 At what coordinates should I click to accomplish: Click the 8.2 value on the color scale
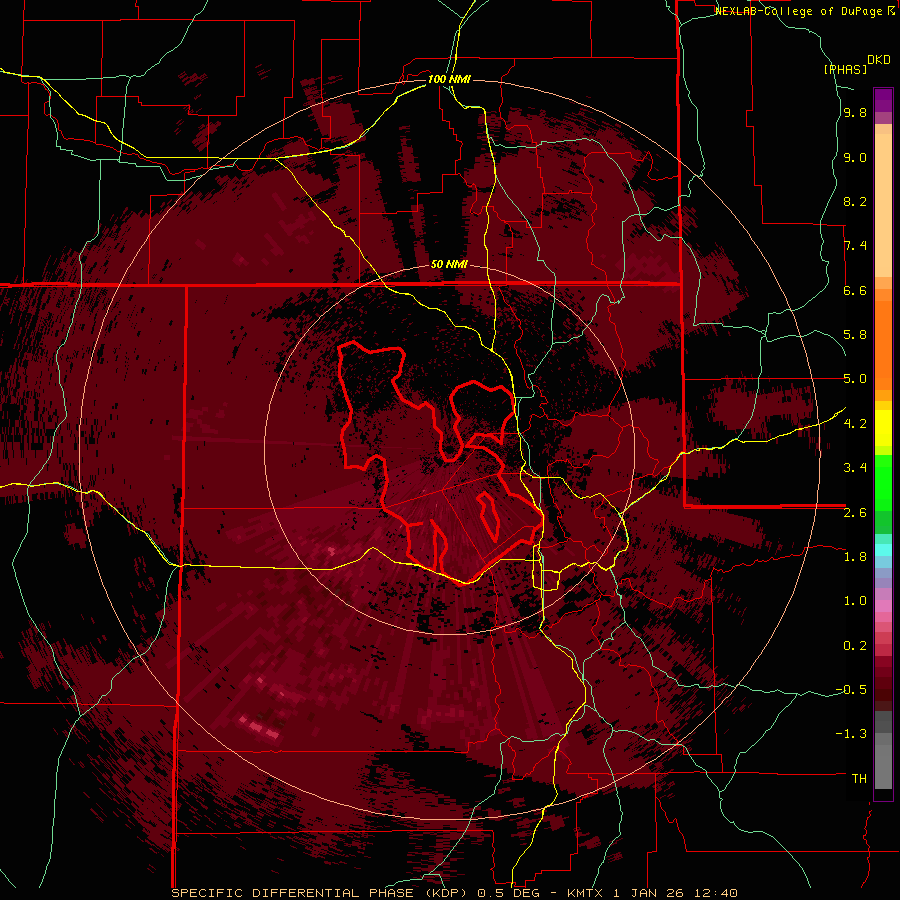click(855, 201)
